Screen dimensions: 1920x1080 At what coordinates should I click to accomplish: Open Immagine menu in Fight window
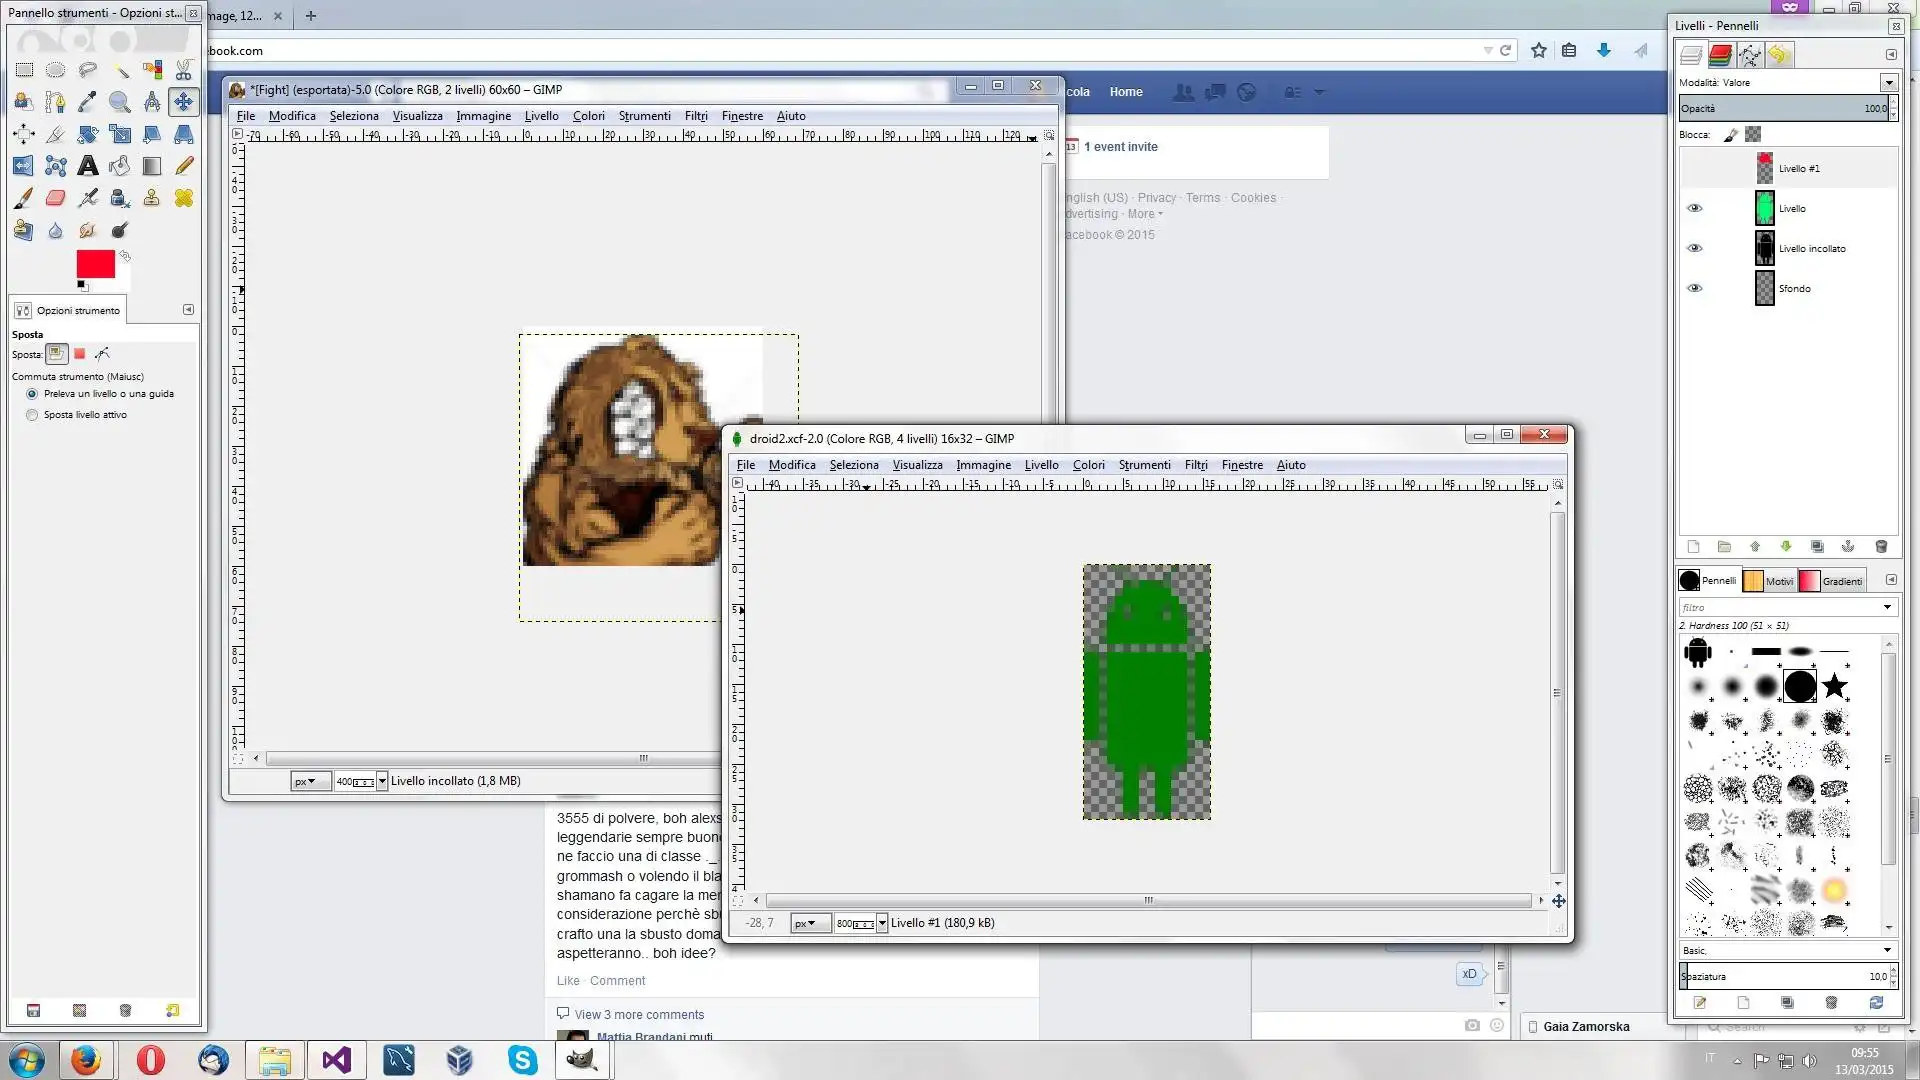(484, 116)
